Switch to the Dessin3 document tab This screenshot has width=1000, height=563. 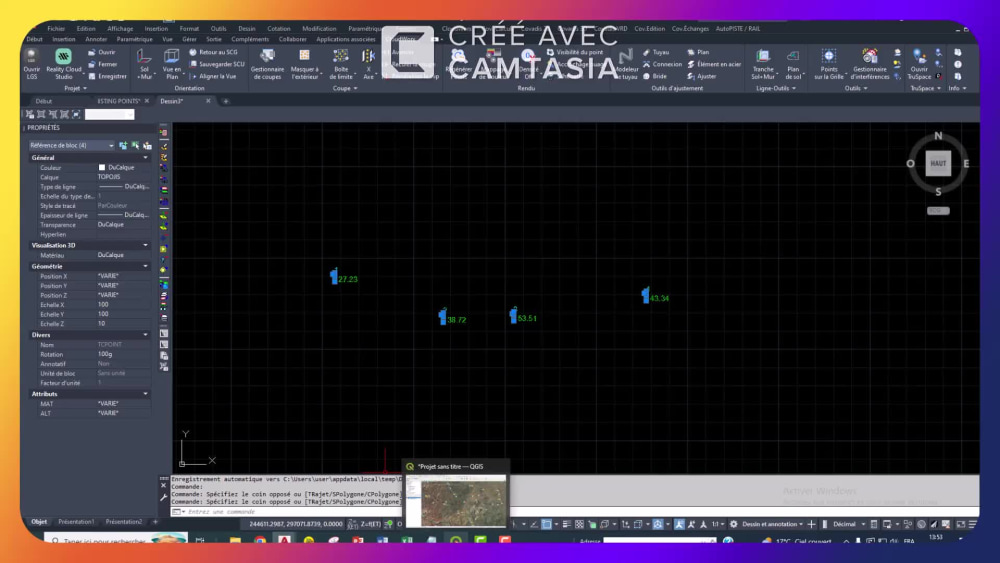(172, 101)
